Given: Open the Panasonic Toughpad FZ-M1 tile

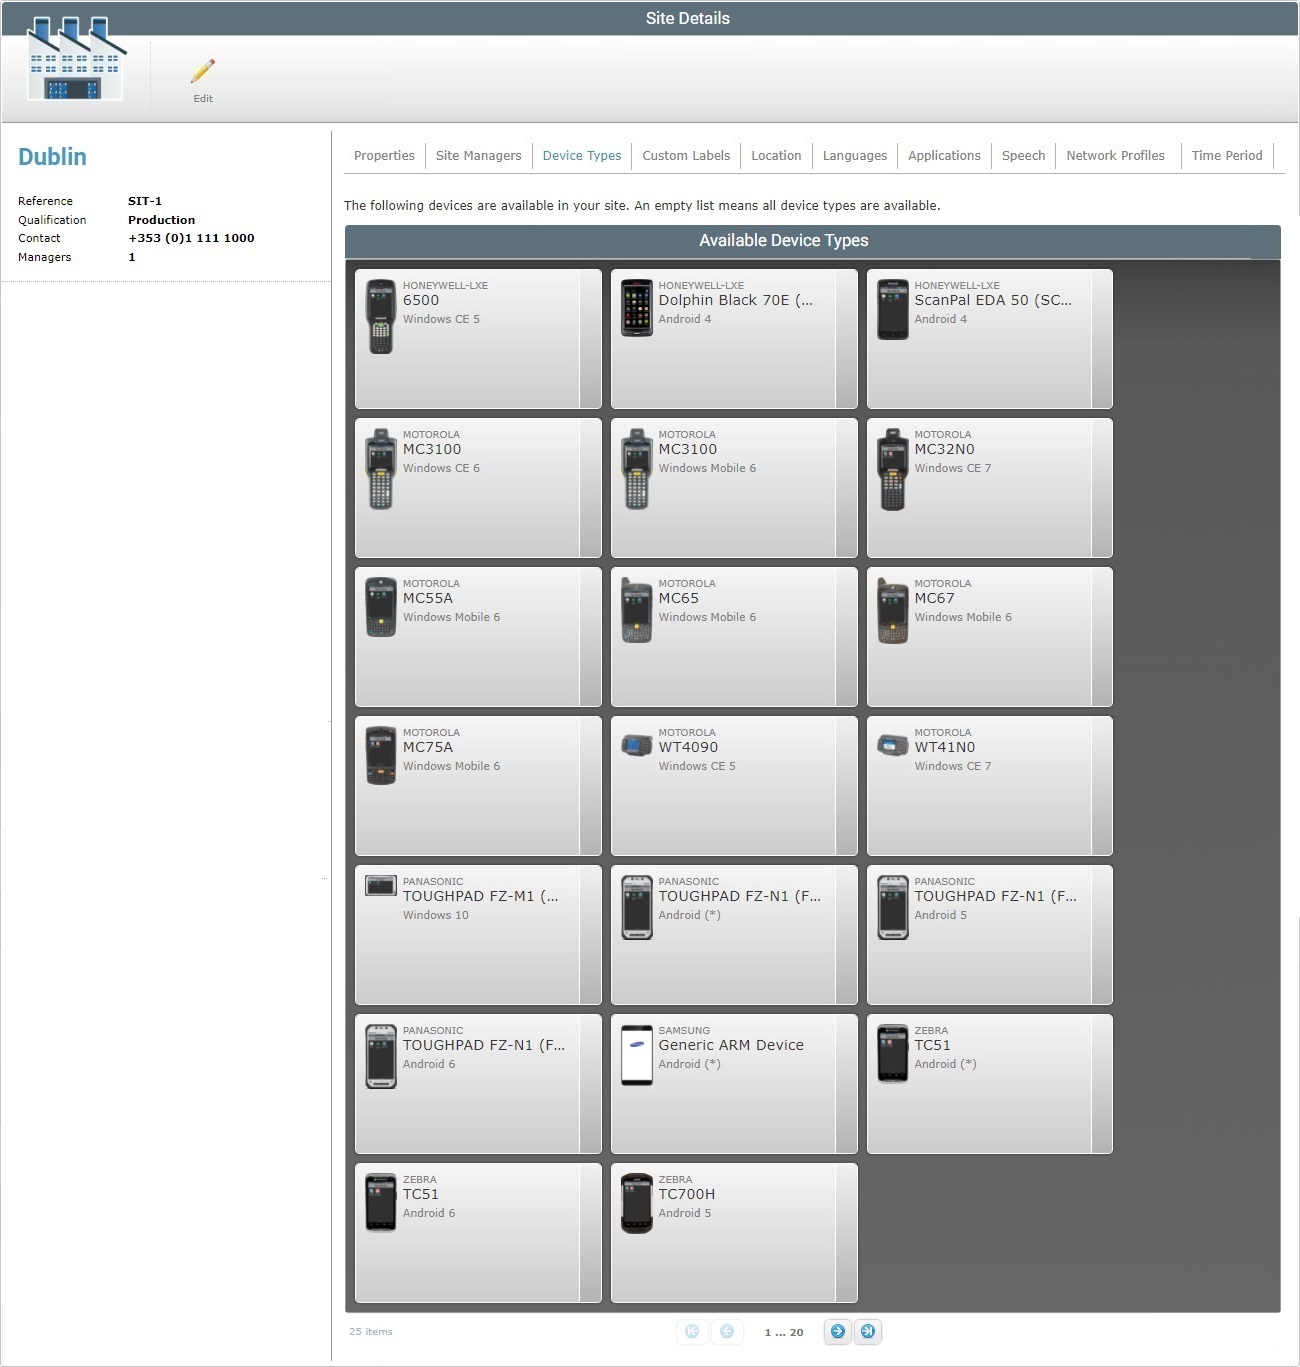Looking at the screenshot, I should click(477, 934).
